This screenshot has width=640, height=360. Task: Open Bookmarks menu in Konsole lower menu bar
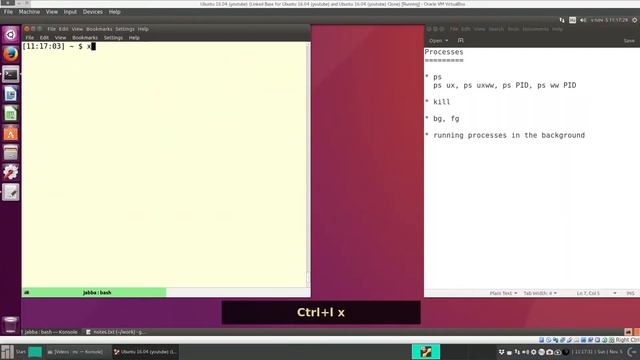(x=85, y=38)
